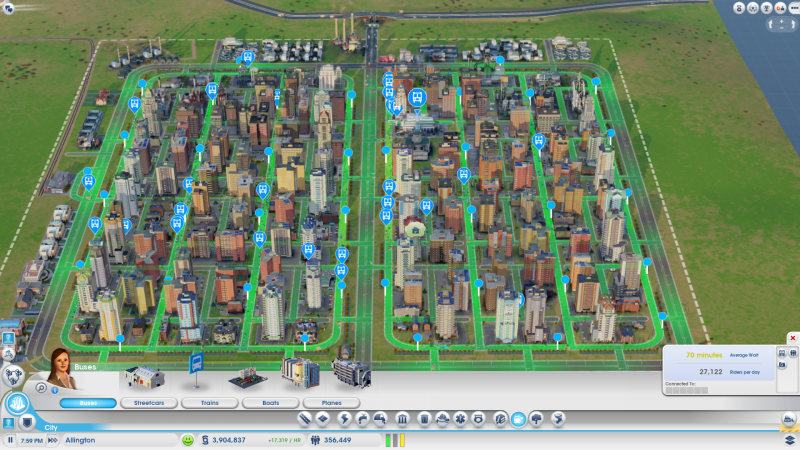Click the bulldozer demolish tool
This screenshot has width=800, height=450.
coord(789,419)
